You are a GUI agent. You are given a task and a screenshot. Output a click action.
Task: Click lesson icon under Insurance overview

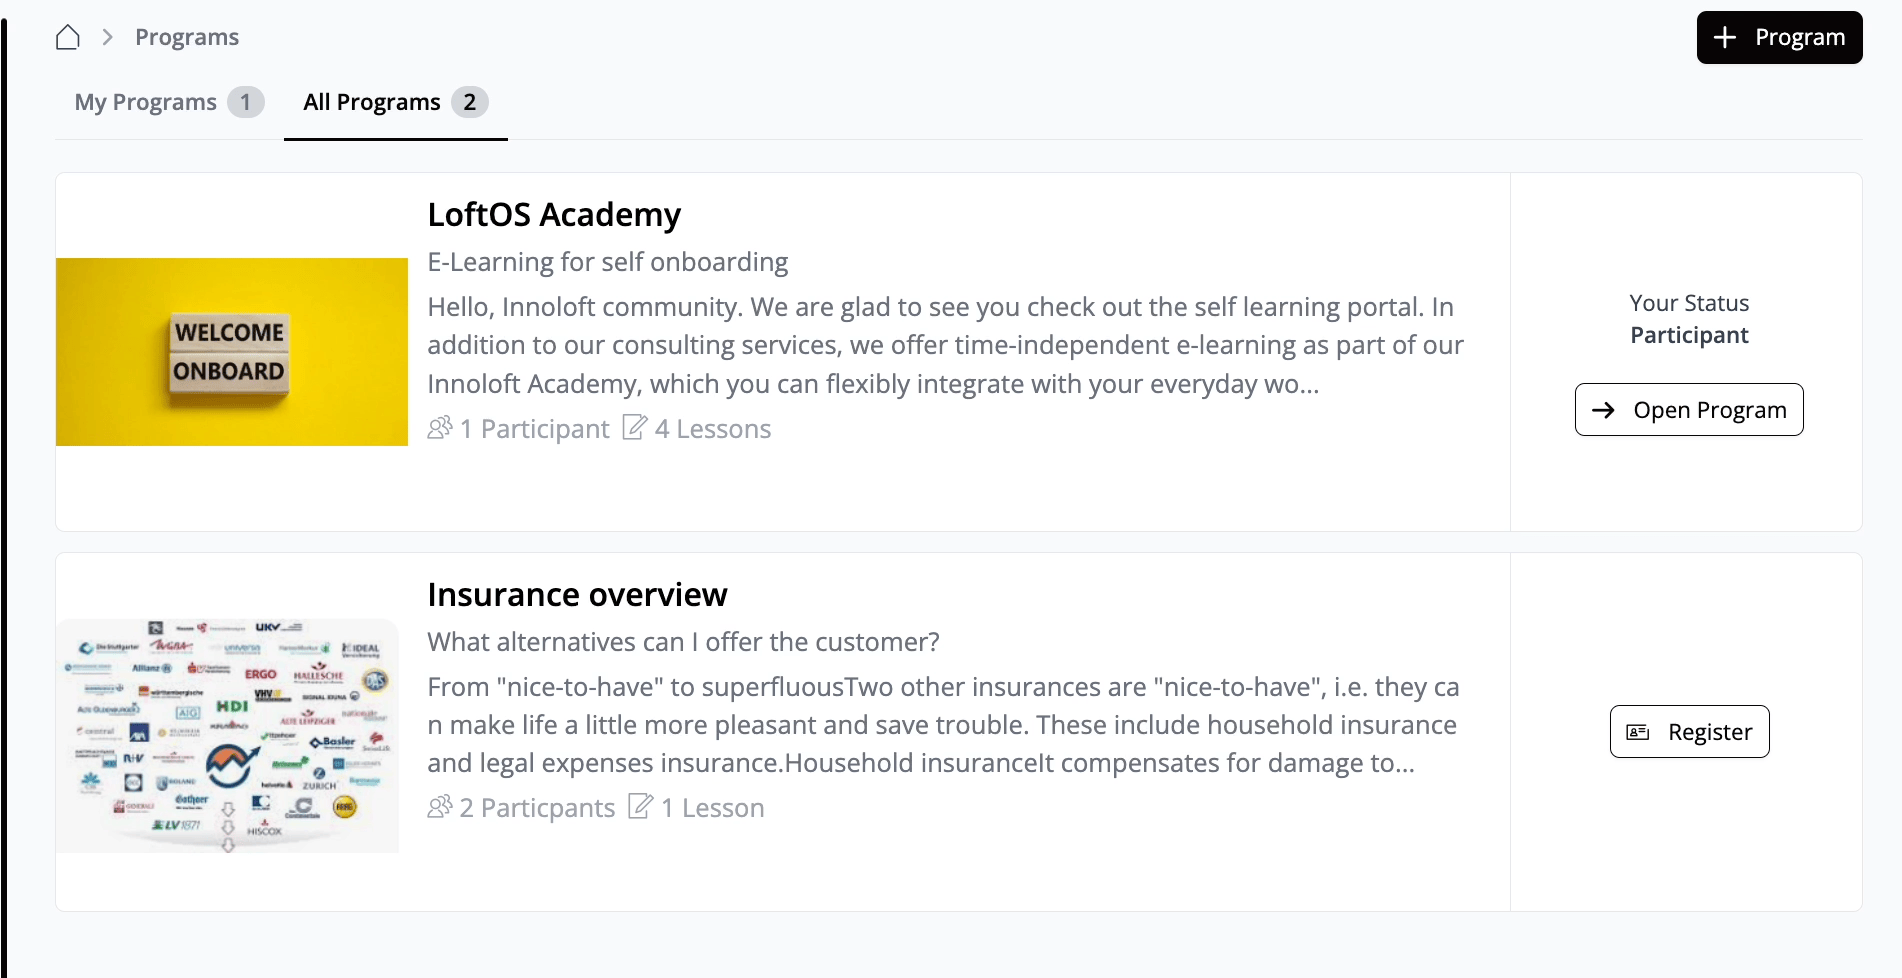[641, 806]
